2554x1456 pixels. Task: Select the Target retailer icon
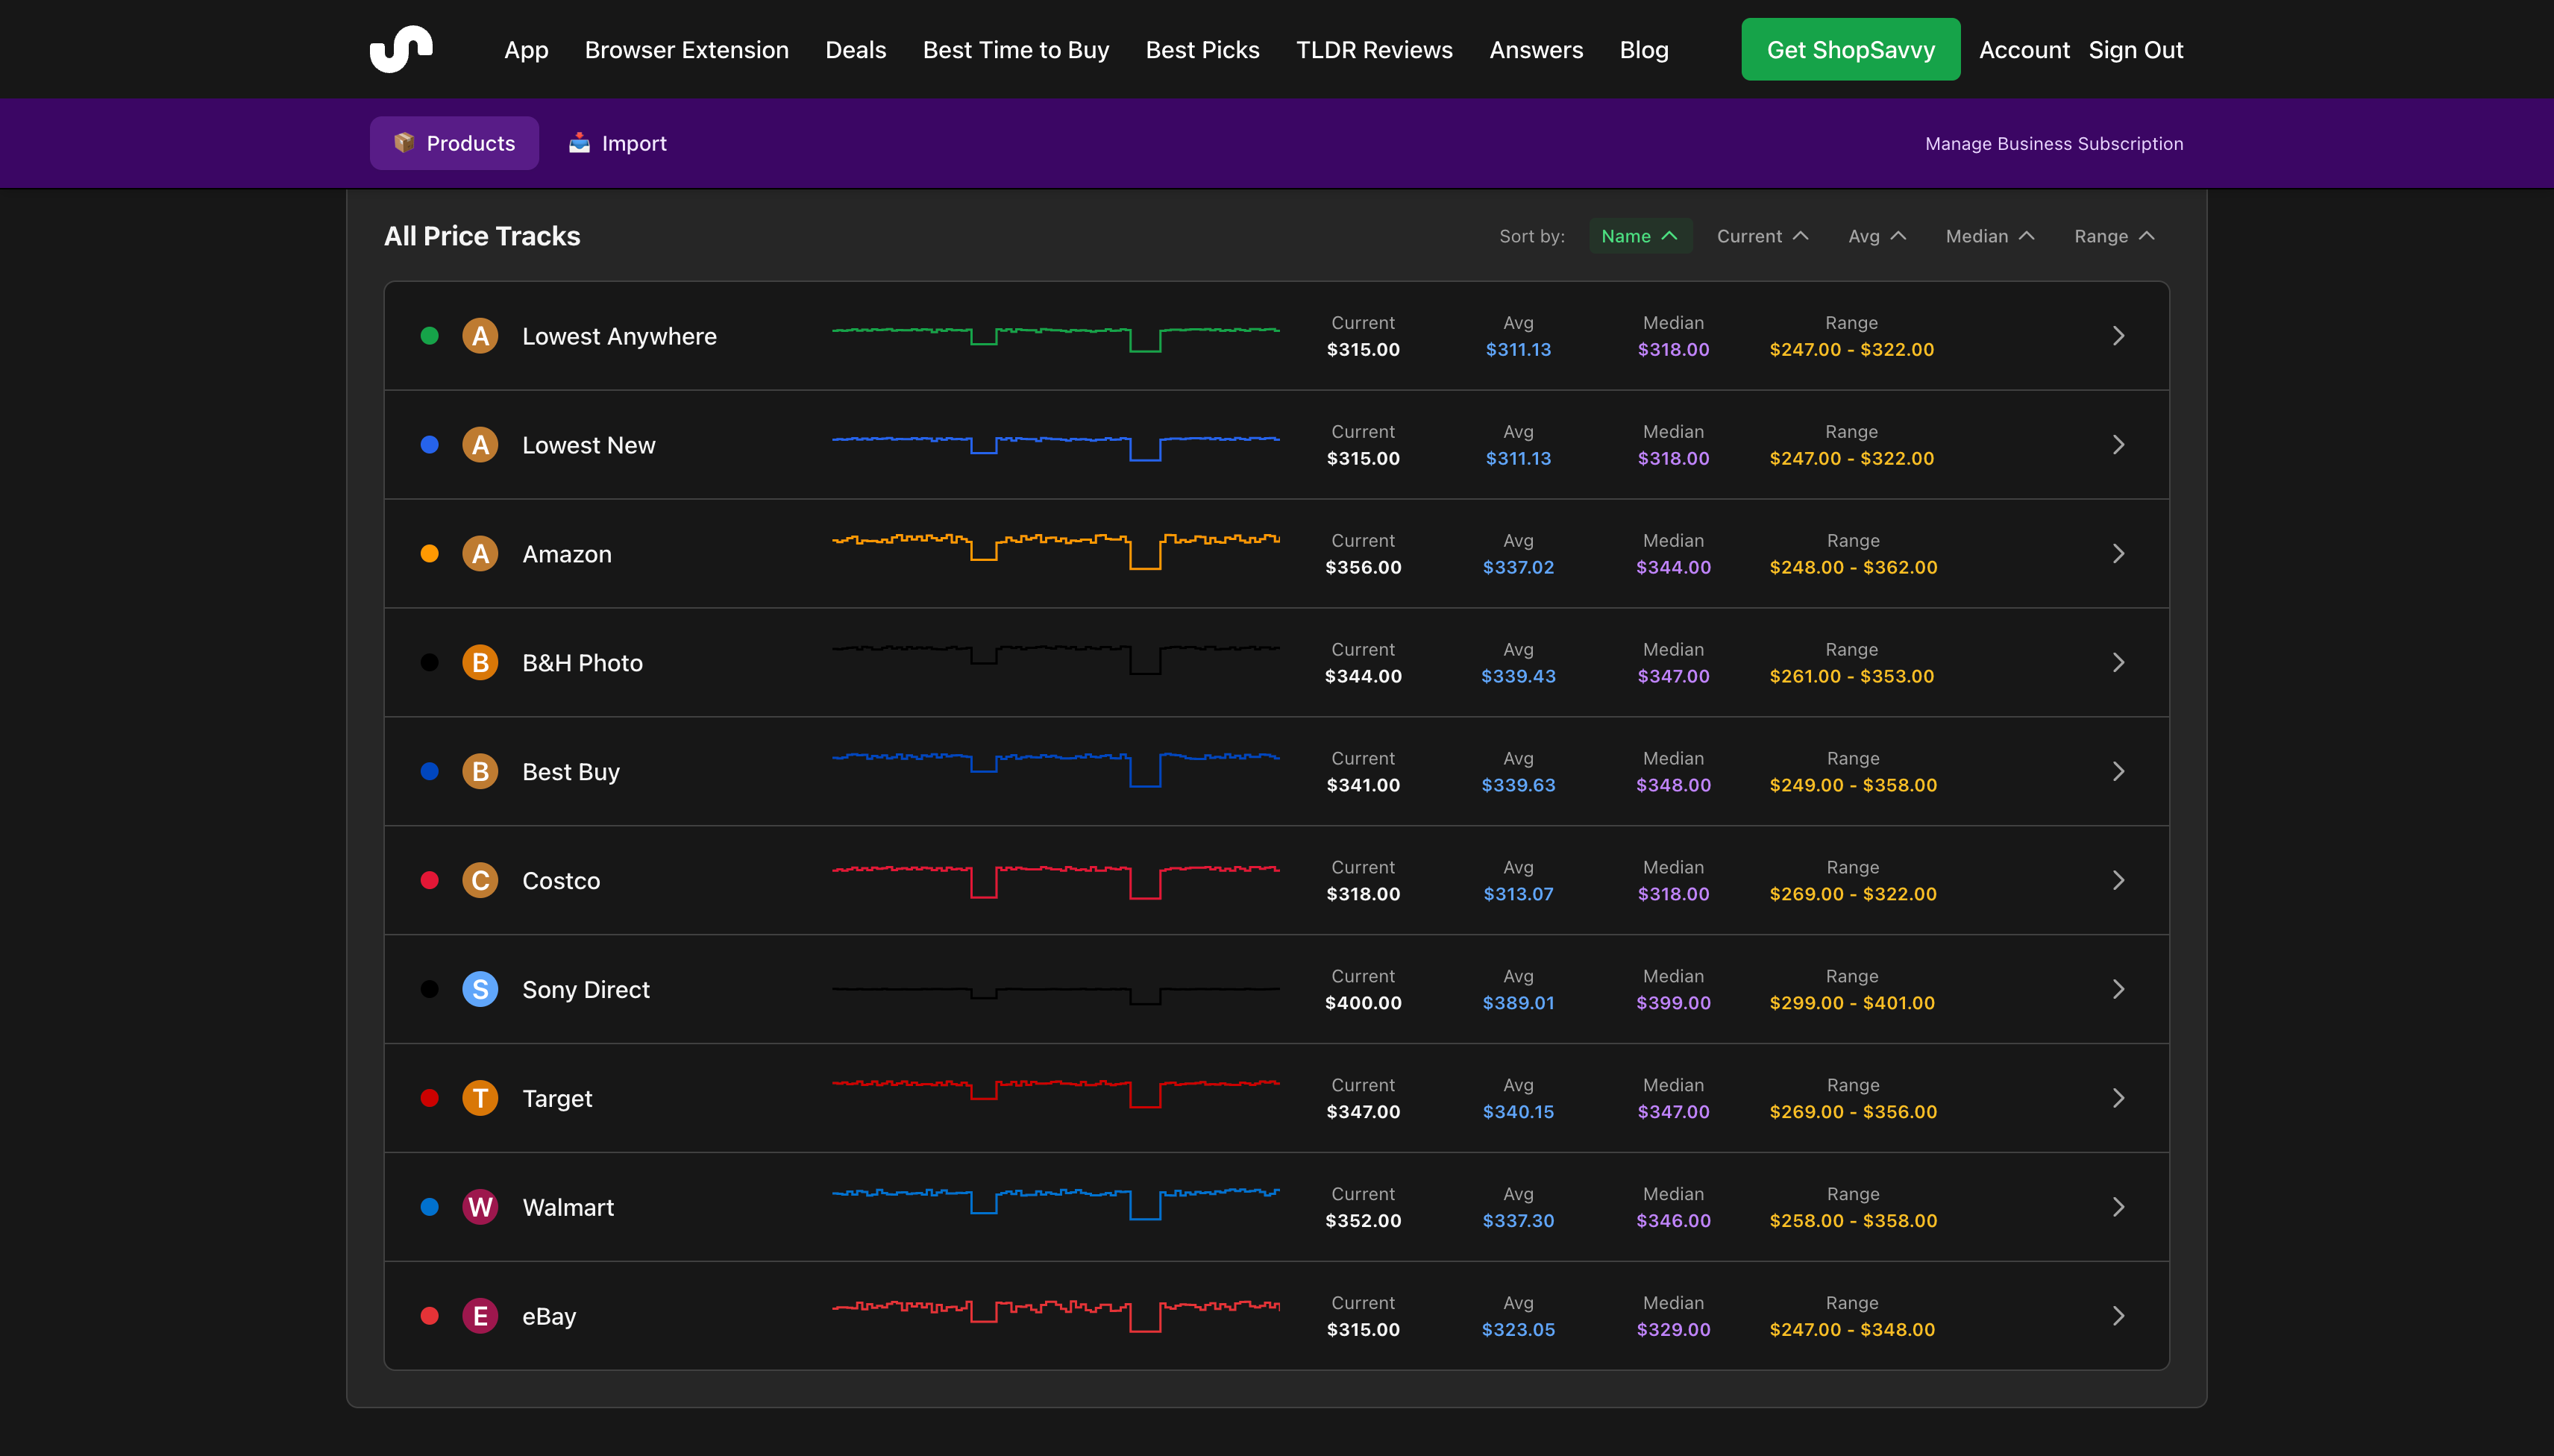point(480,1098)
